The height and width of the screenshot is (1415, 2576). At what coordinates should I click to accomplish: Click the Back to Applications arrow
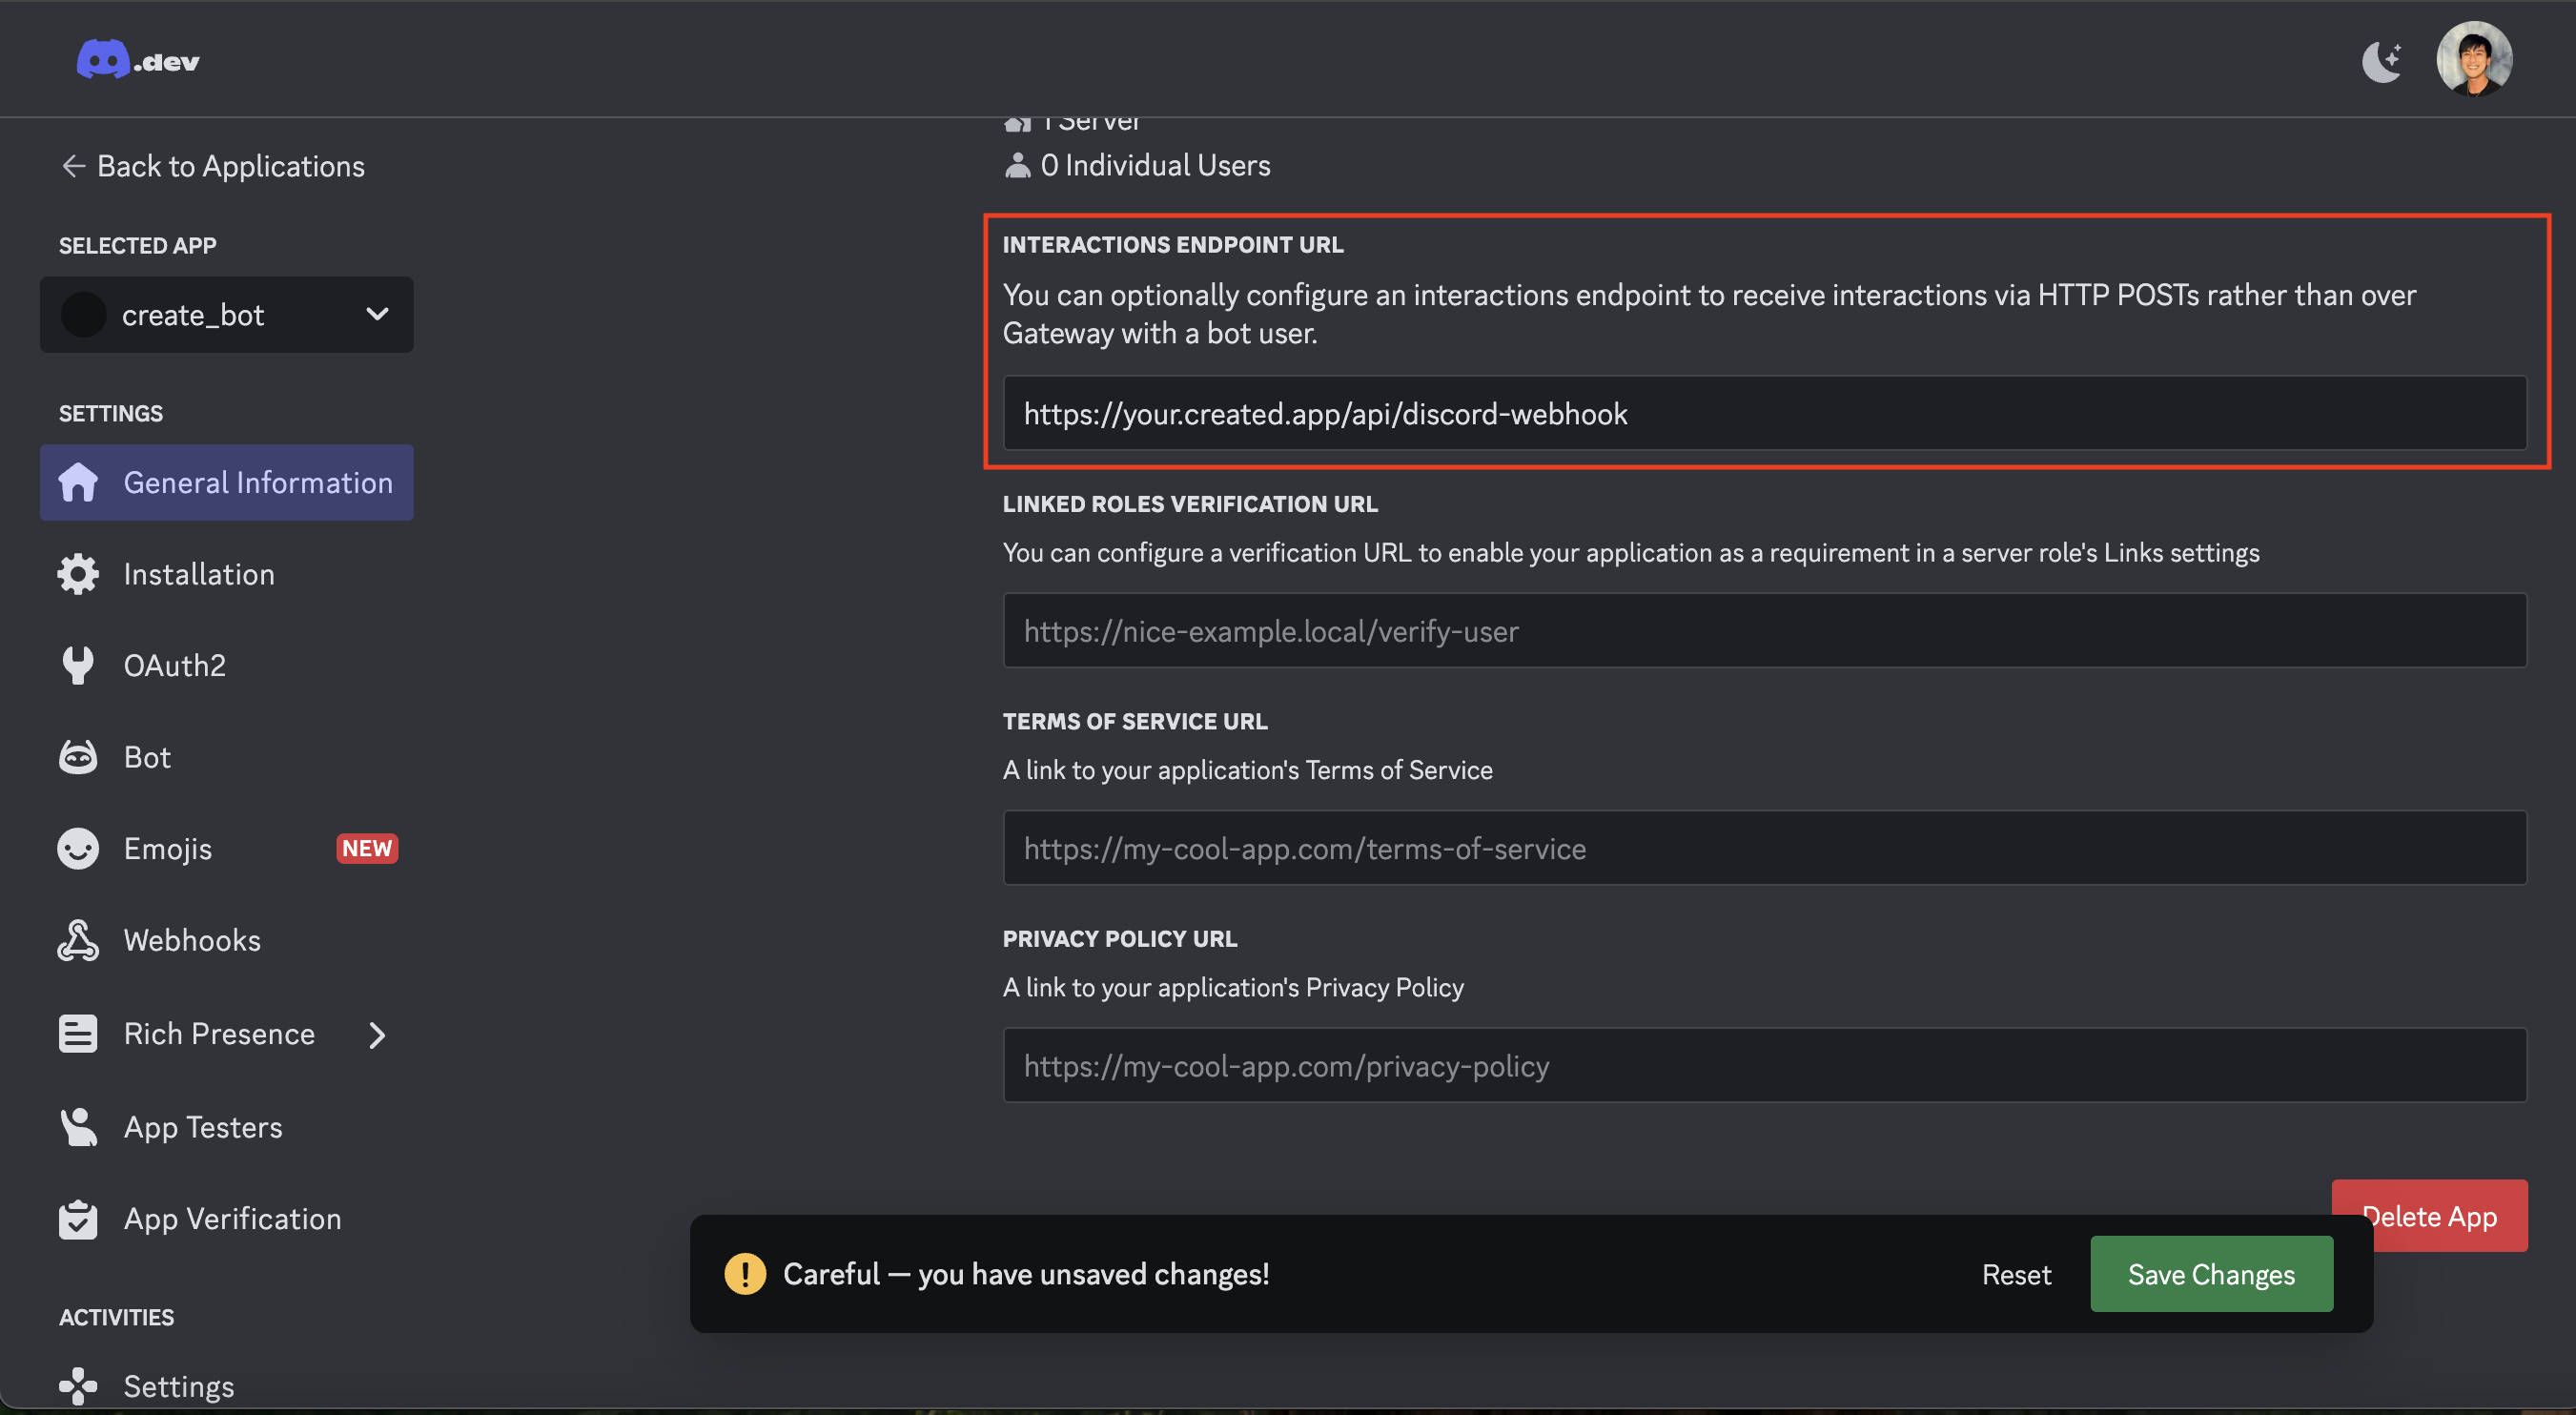72,166
